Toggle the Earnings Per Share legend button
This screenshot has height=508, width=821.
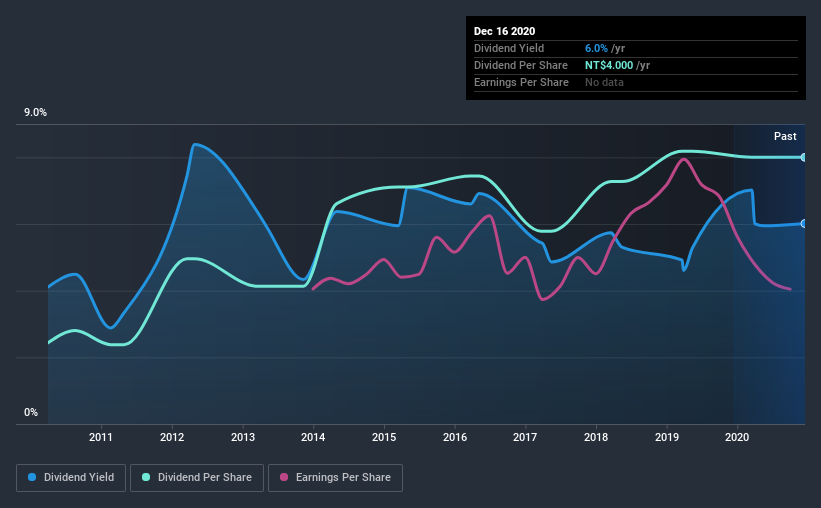pyautogui.click(x=335, y=478)
